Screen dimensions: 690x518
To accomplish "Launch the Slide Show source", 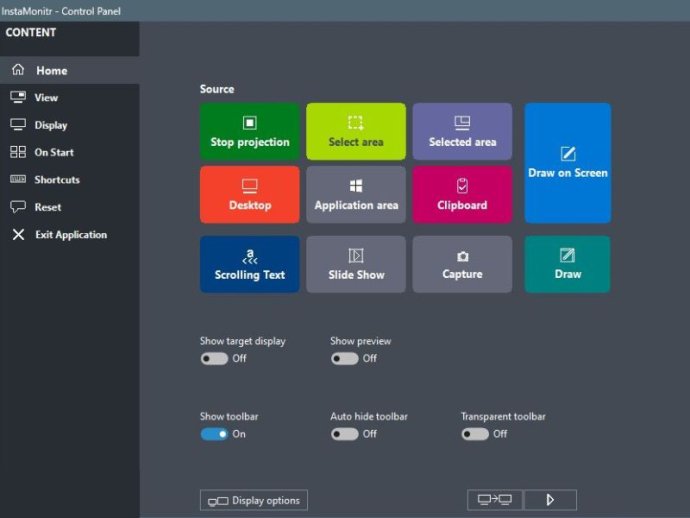I will coord(356,264).
